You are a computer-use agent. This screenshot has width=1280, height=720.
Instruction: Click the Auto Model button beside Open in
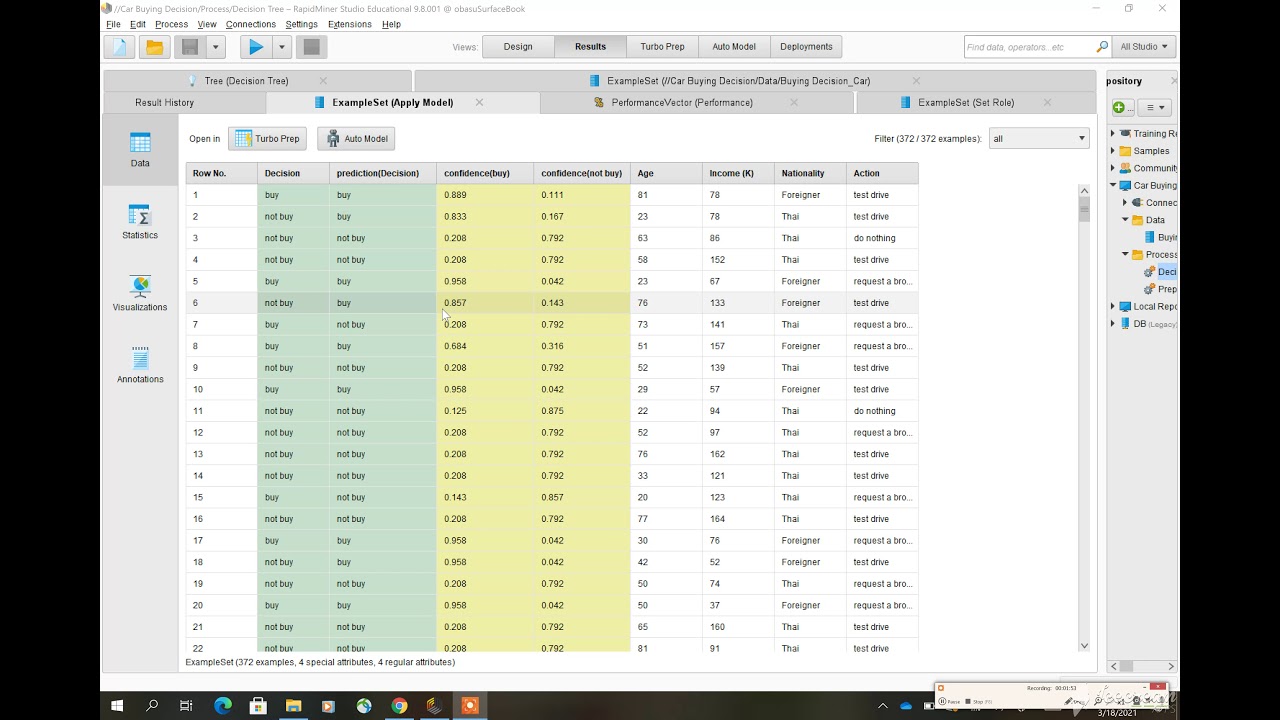356,139
